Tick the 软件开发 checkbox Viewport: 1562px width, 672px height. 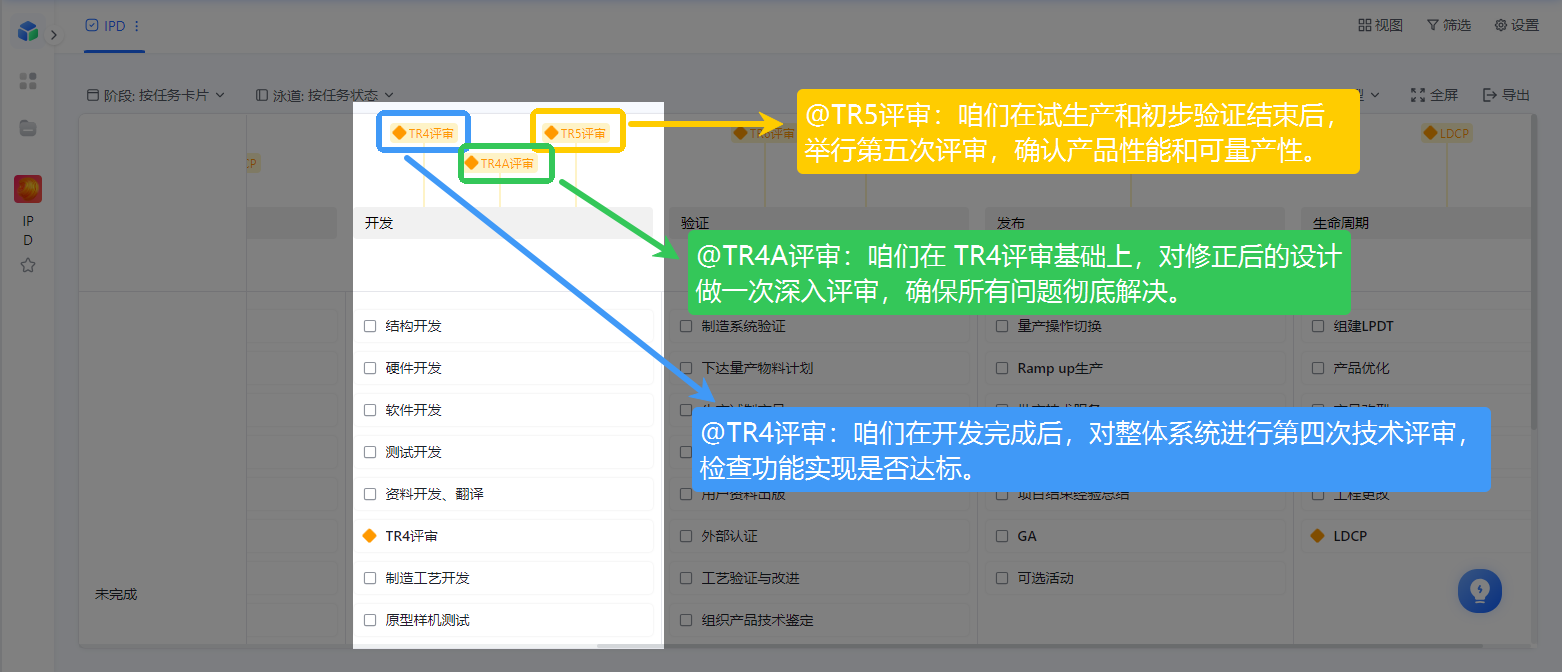(x=370, y=410)
